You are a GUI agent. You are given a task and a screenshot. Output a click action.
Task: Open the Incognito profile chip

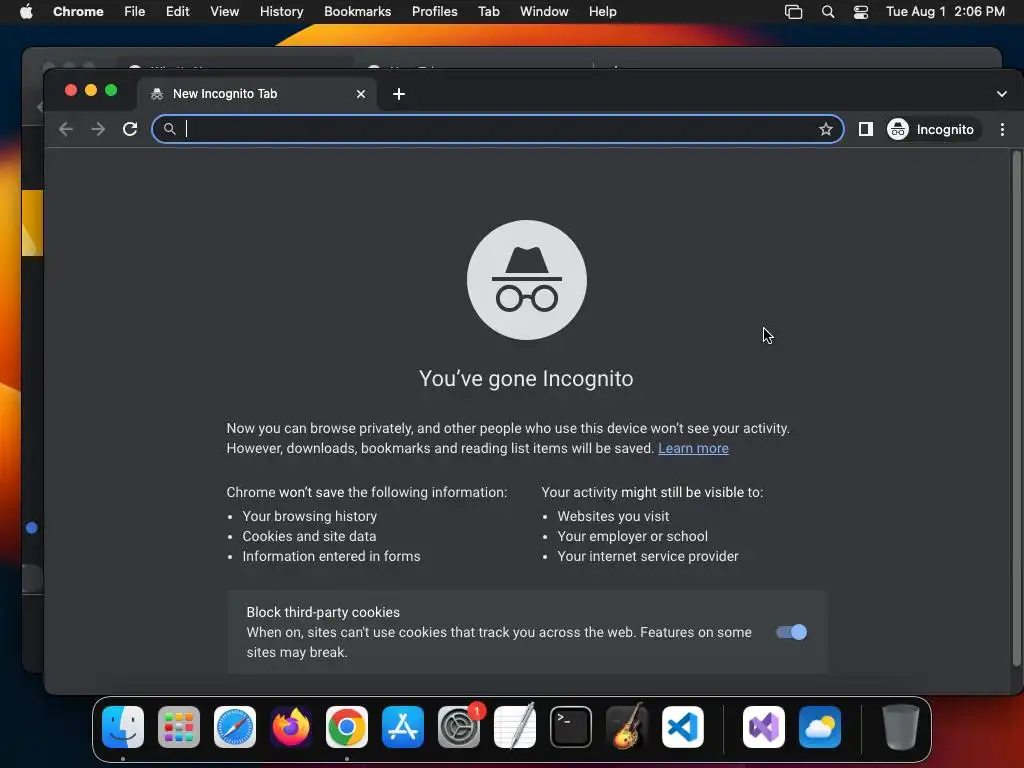click(932, 129)
